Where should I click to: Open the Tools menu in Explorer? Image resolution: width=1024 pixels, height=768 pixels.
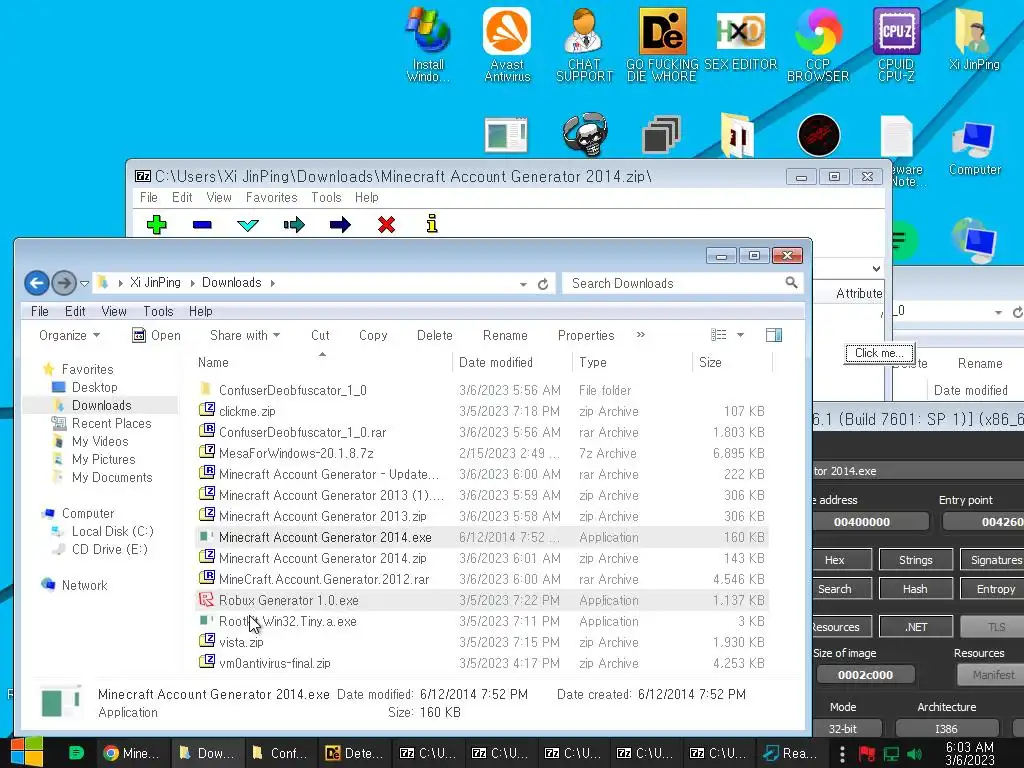tap(158, 312)
